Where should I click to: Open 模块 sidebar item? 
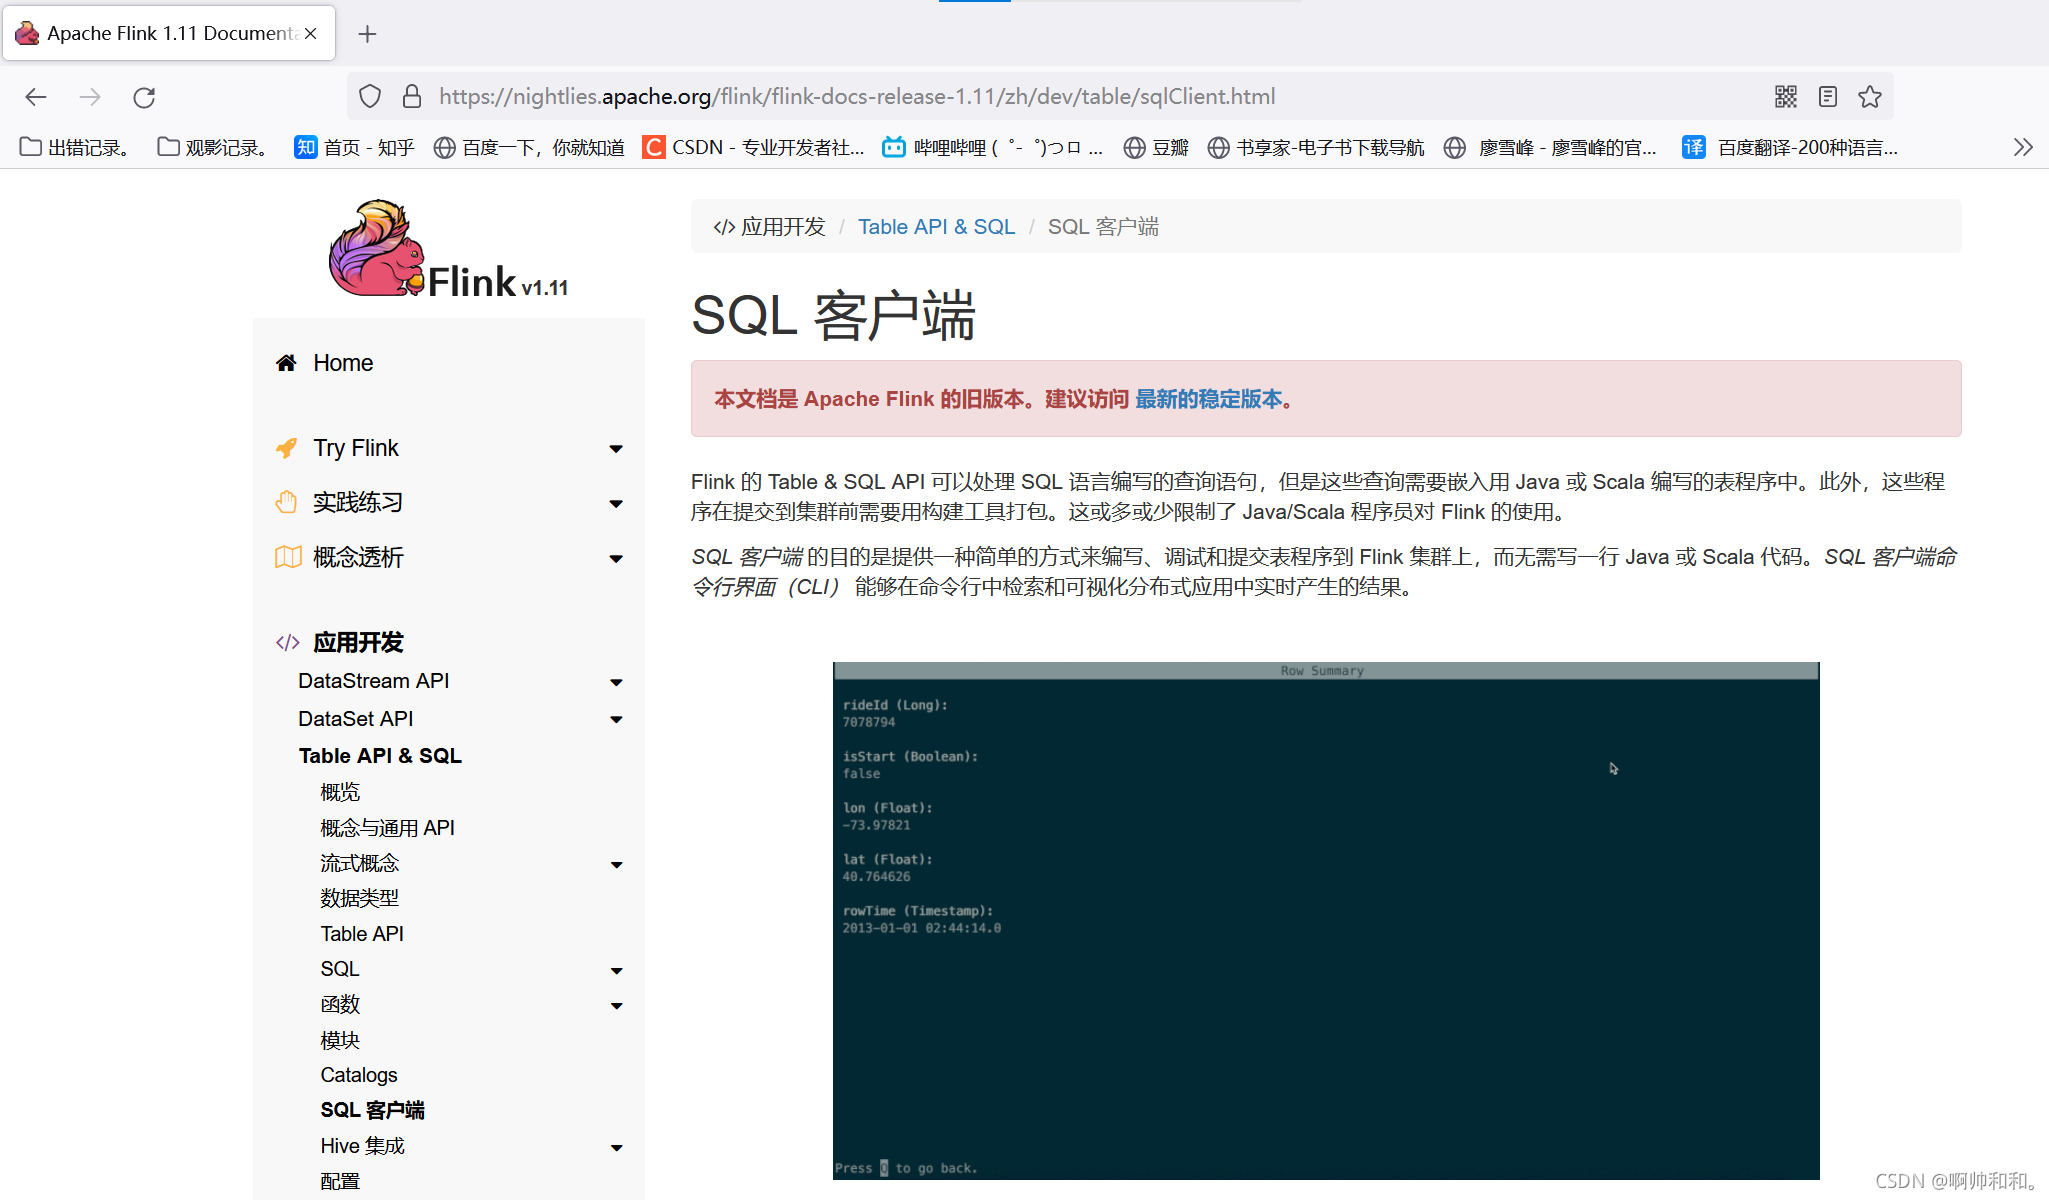tap(340, 1040)
